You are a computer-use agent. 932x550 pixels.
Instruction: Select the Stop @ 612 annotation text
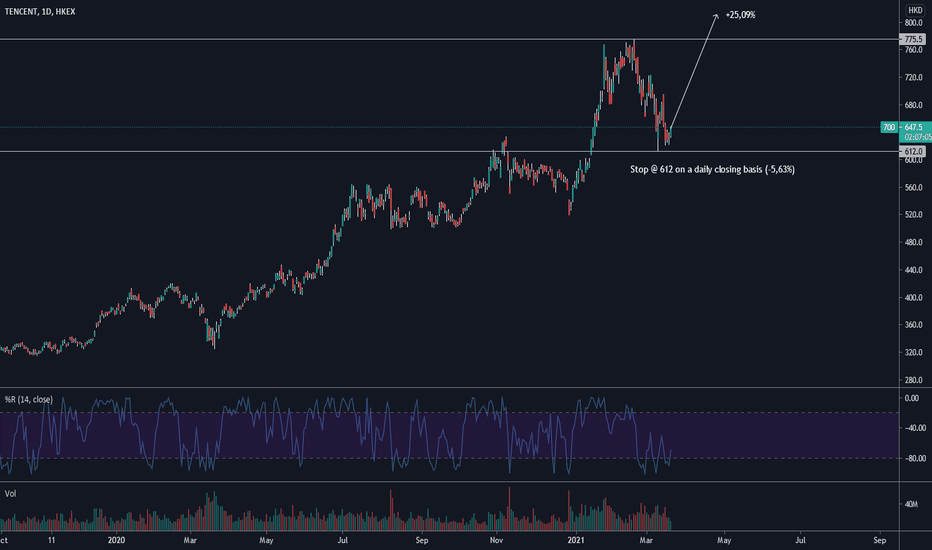712,169
